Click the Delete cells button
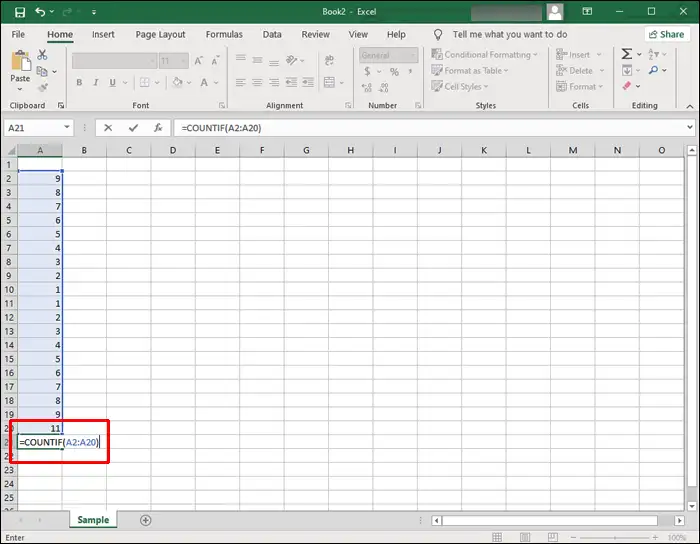 (580, 71)
